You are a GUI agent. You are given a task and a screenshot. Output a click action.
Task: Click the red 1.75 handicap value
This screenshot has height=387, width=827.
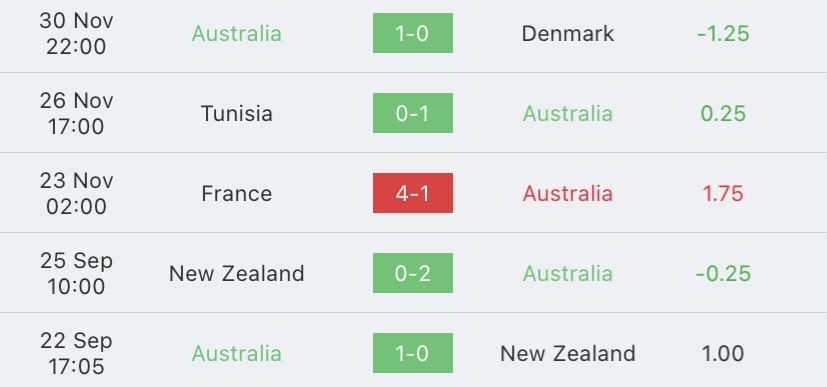click(723, 194)
